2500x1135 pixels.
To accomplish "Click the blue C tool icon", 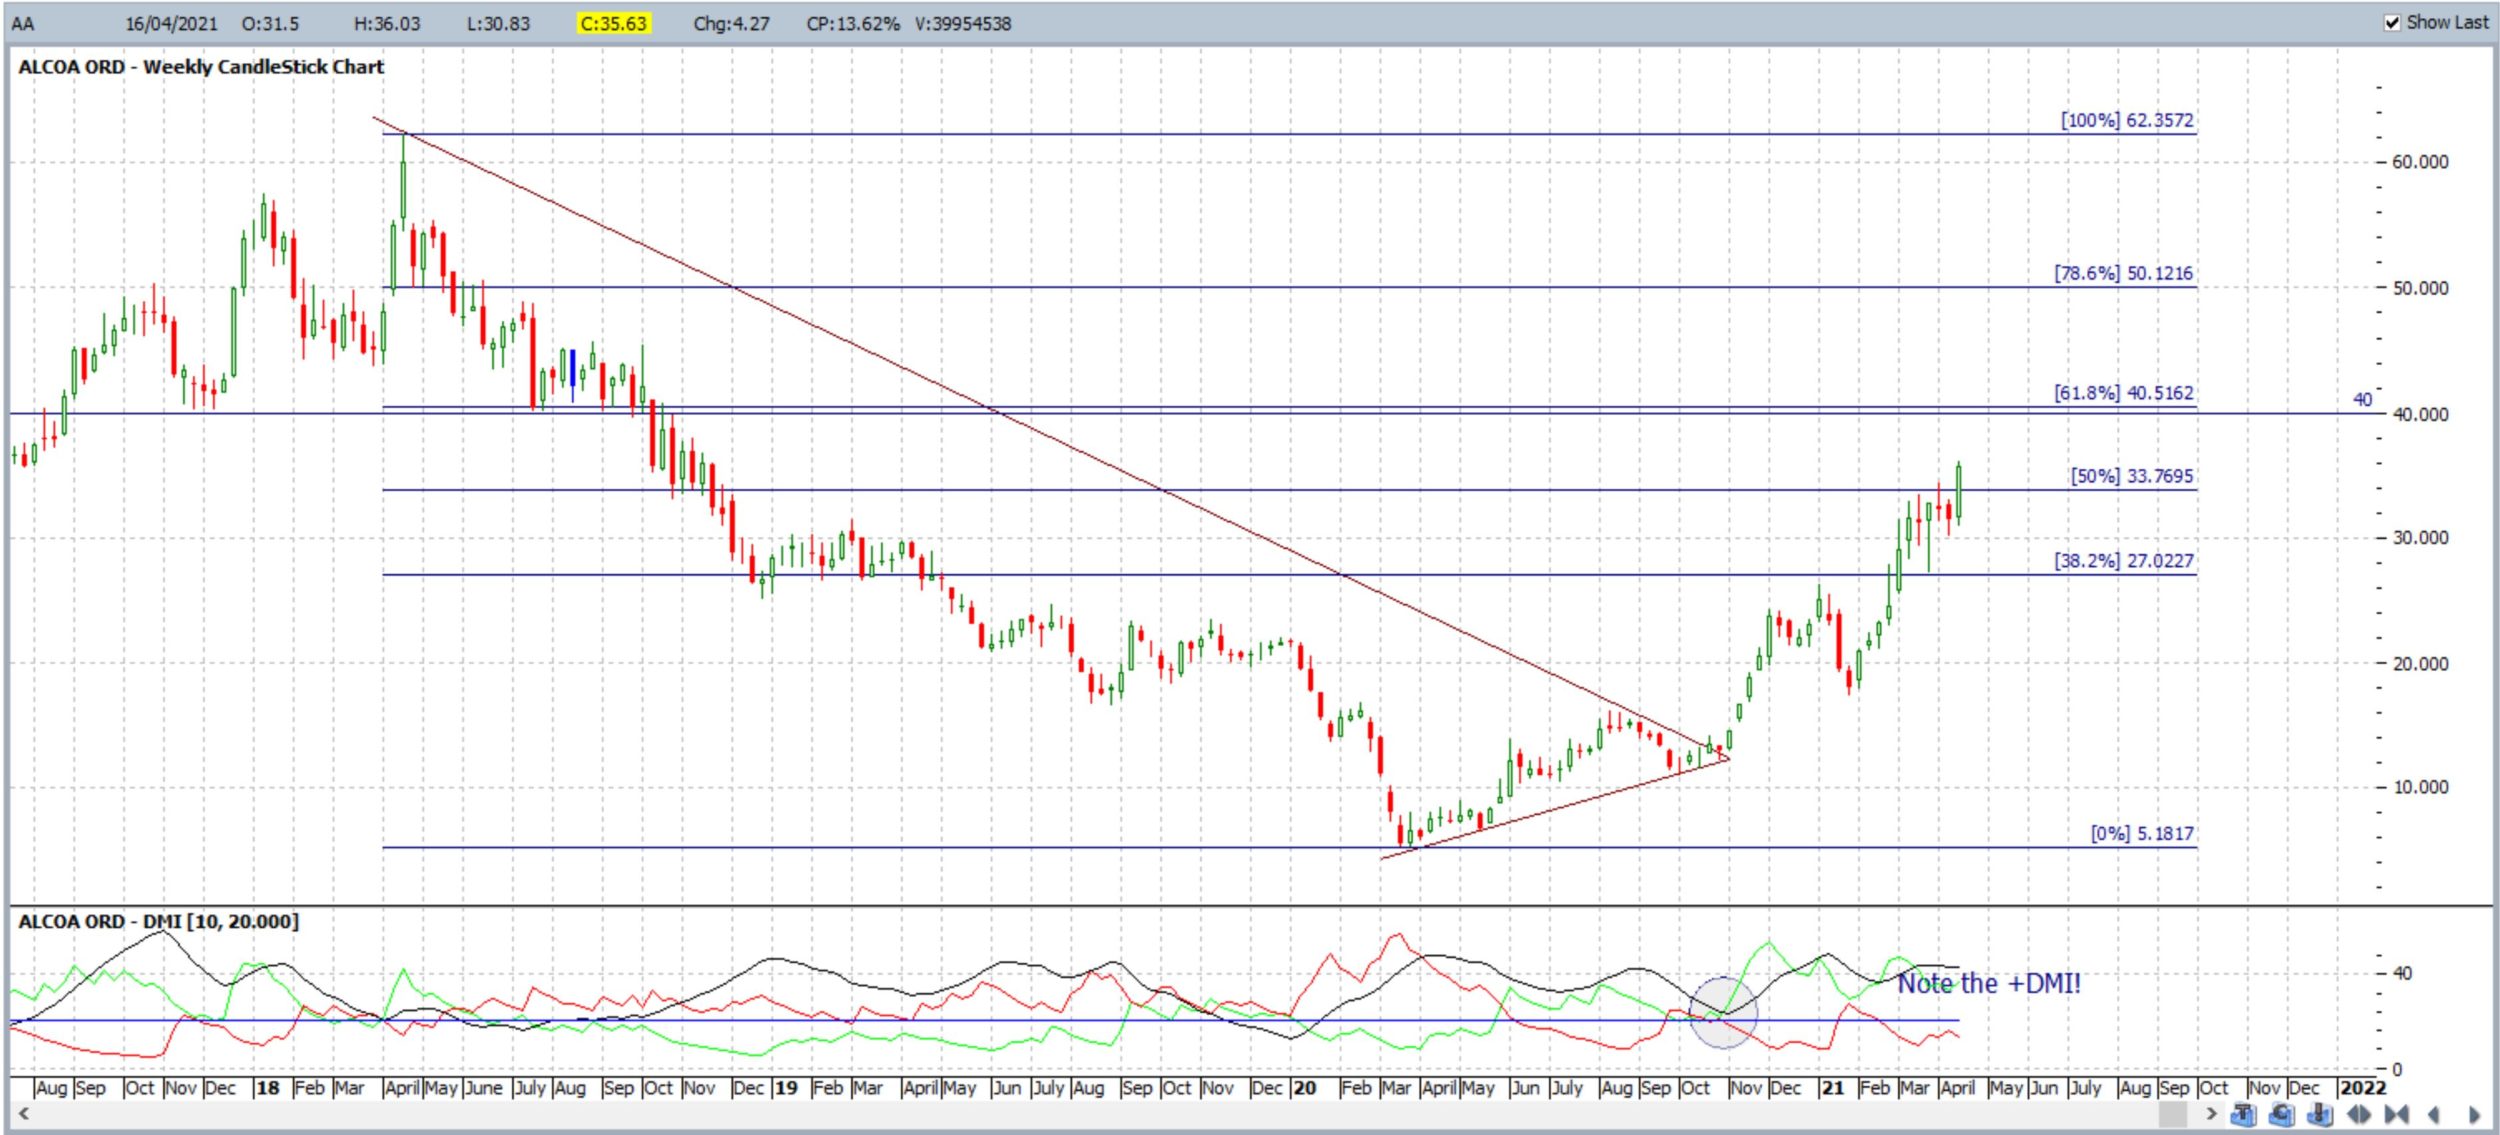I will click(2281, 1114).
